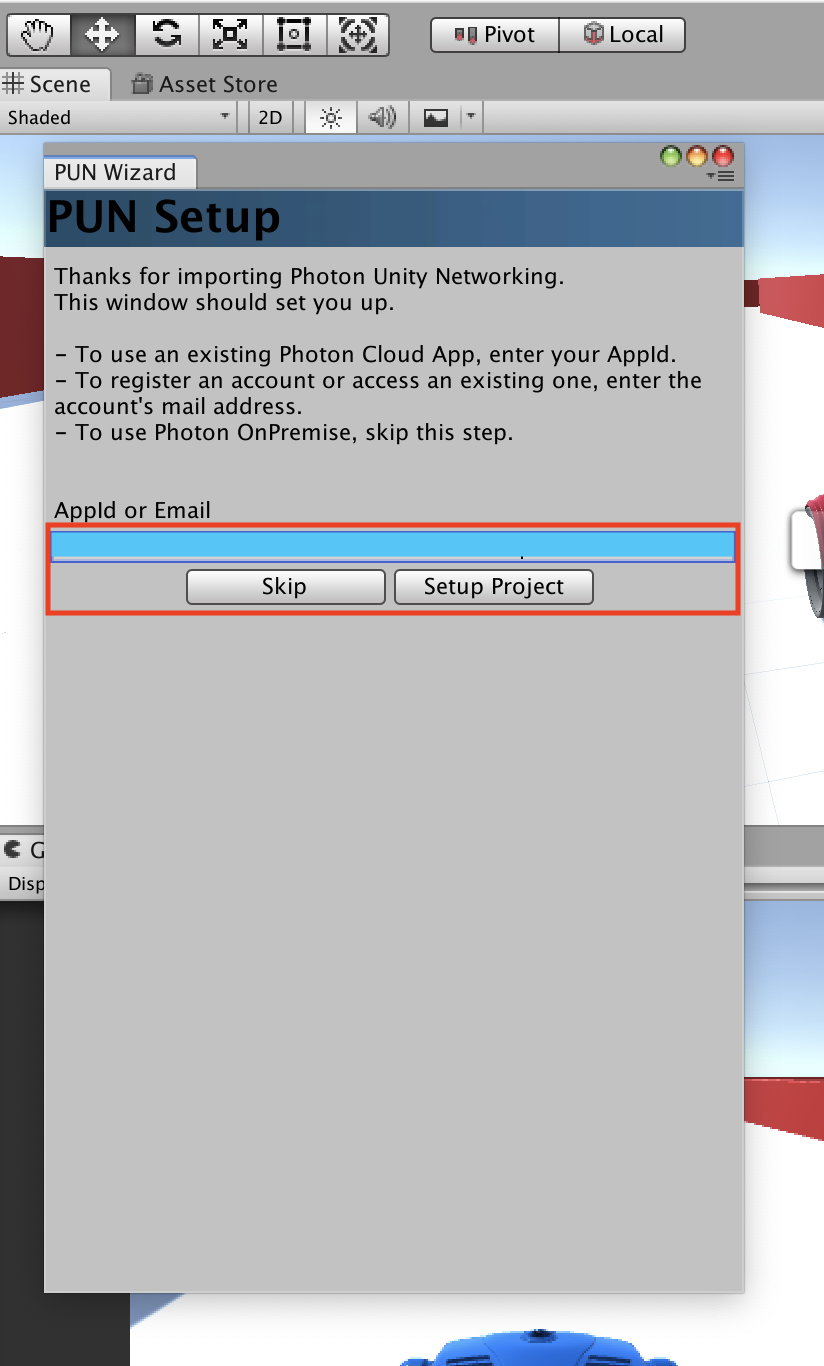Screen dimensions: 824x1366
Task: Toggle Pivot handle position button
Action: 494,35
